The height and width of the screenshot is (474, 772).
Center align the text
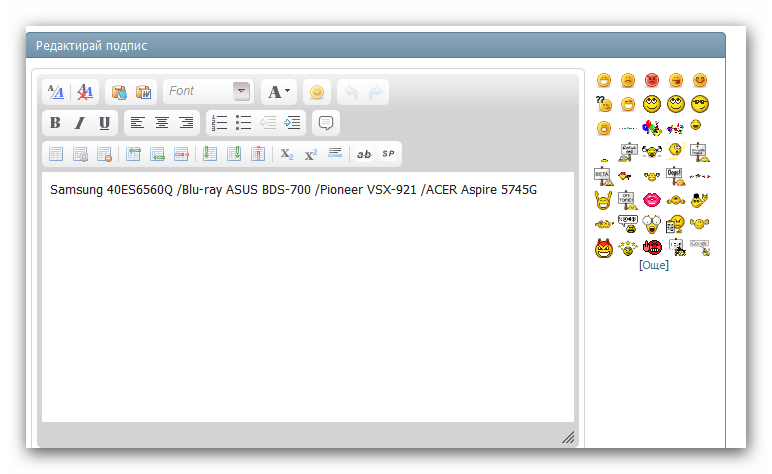coord(162,123)
